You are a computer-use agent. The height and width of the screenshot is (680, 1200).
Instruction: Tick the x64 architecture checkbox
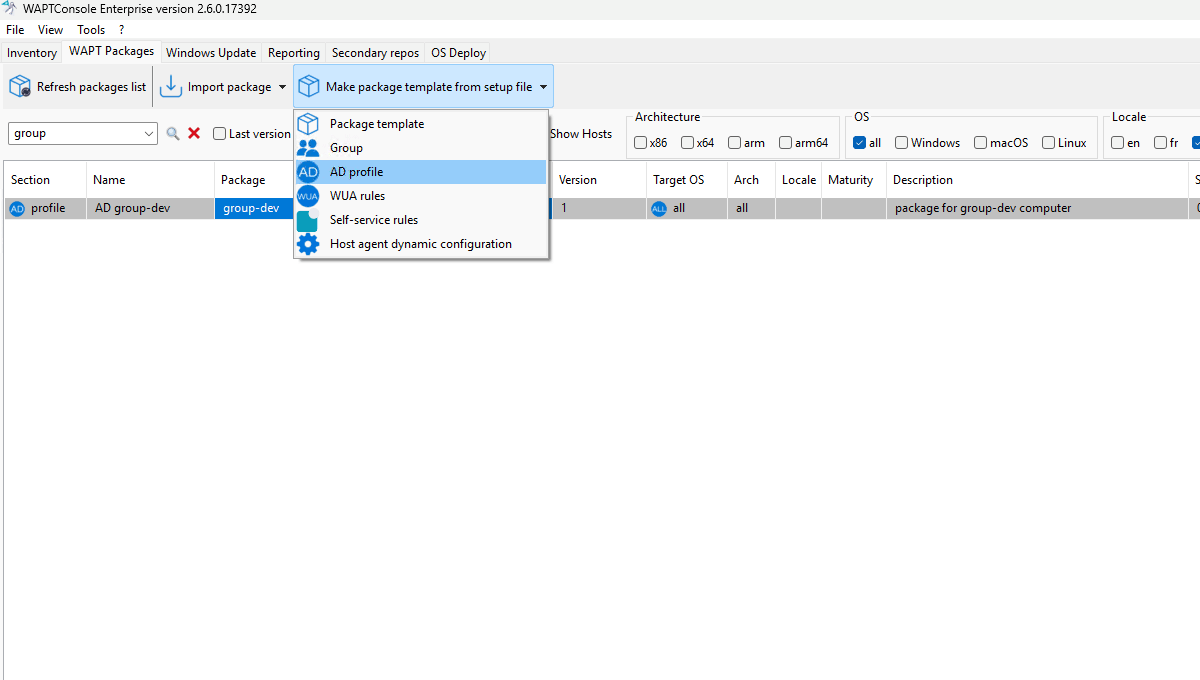click(687, 143)
